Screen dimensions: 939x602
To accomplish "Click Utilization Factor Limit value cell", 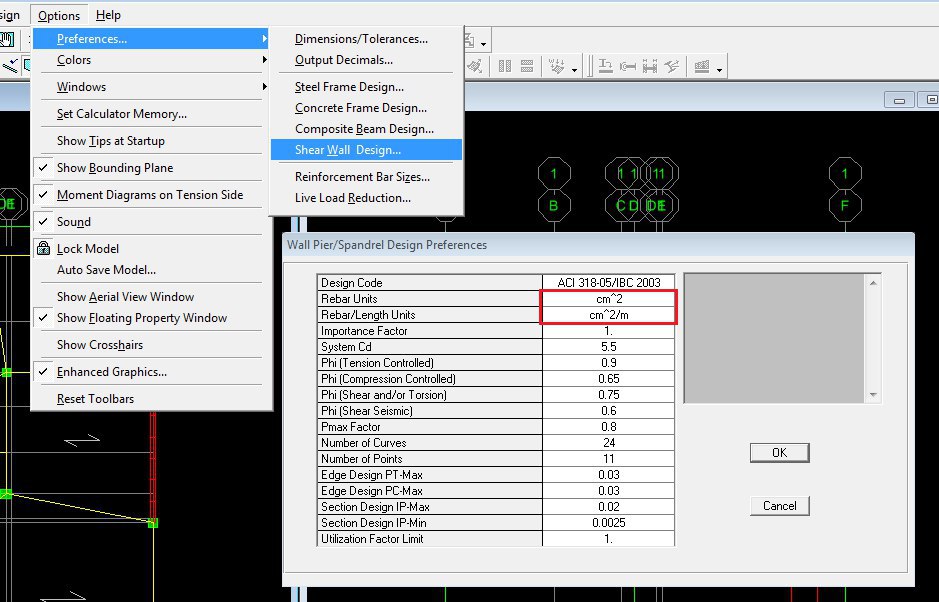I will (x=608, y=539).
